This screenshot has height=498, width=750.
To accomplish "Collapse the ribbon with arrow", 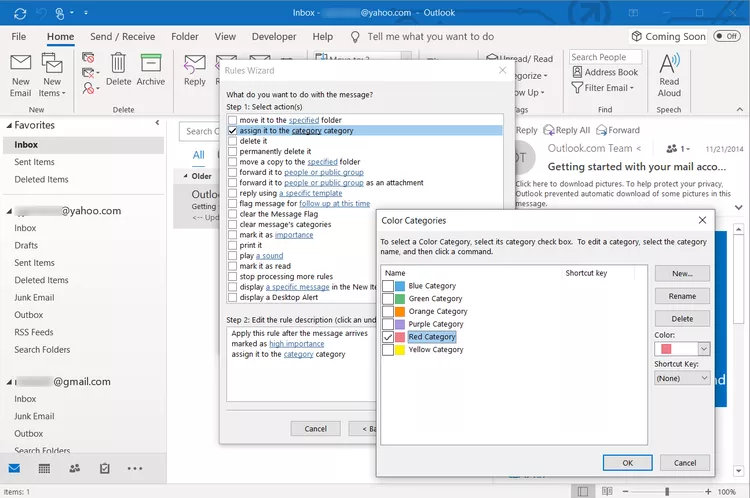I will pyautogui.click(x=739, y=110).
